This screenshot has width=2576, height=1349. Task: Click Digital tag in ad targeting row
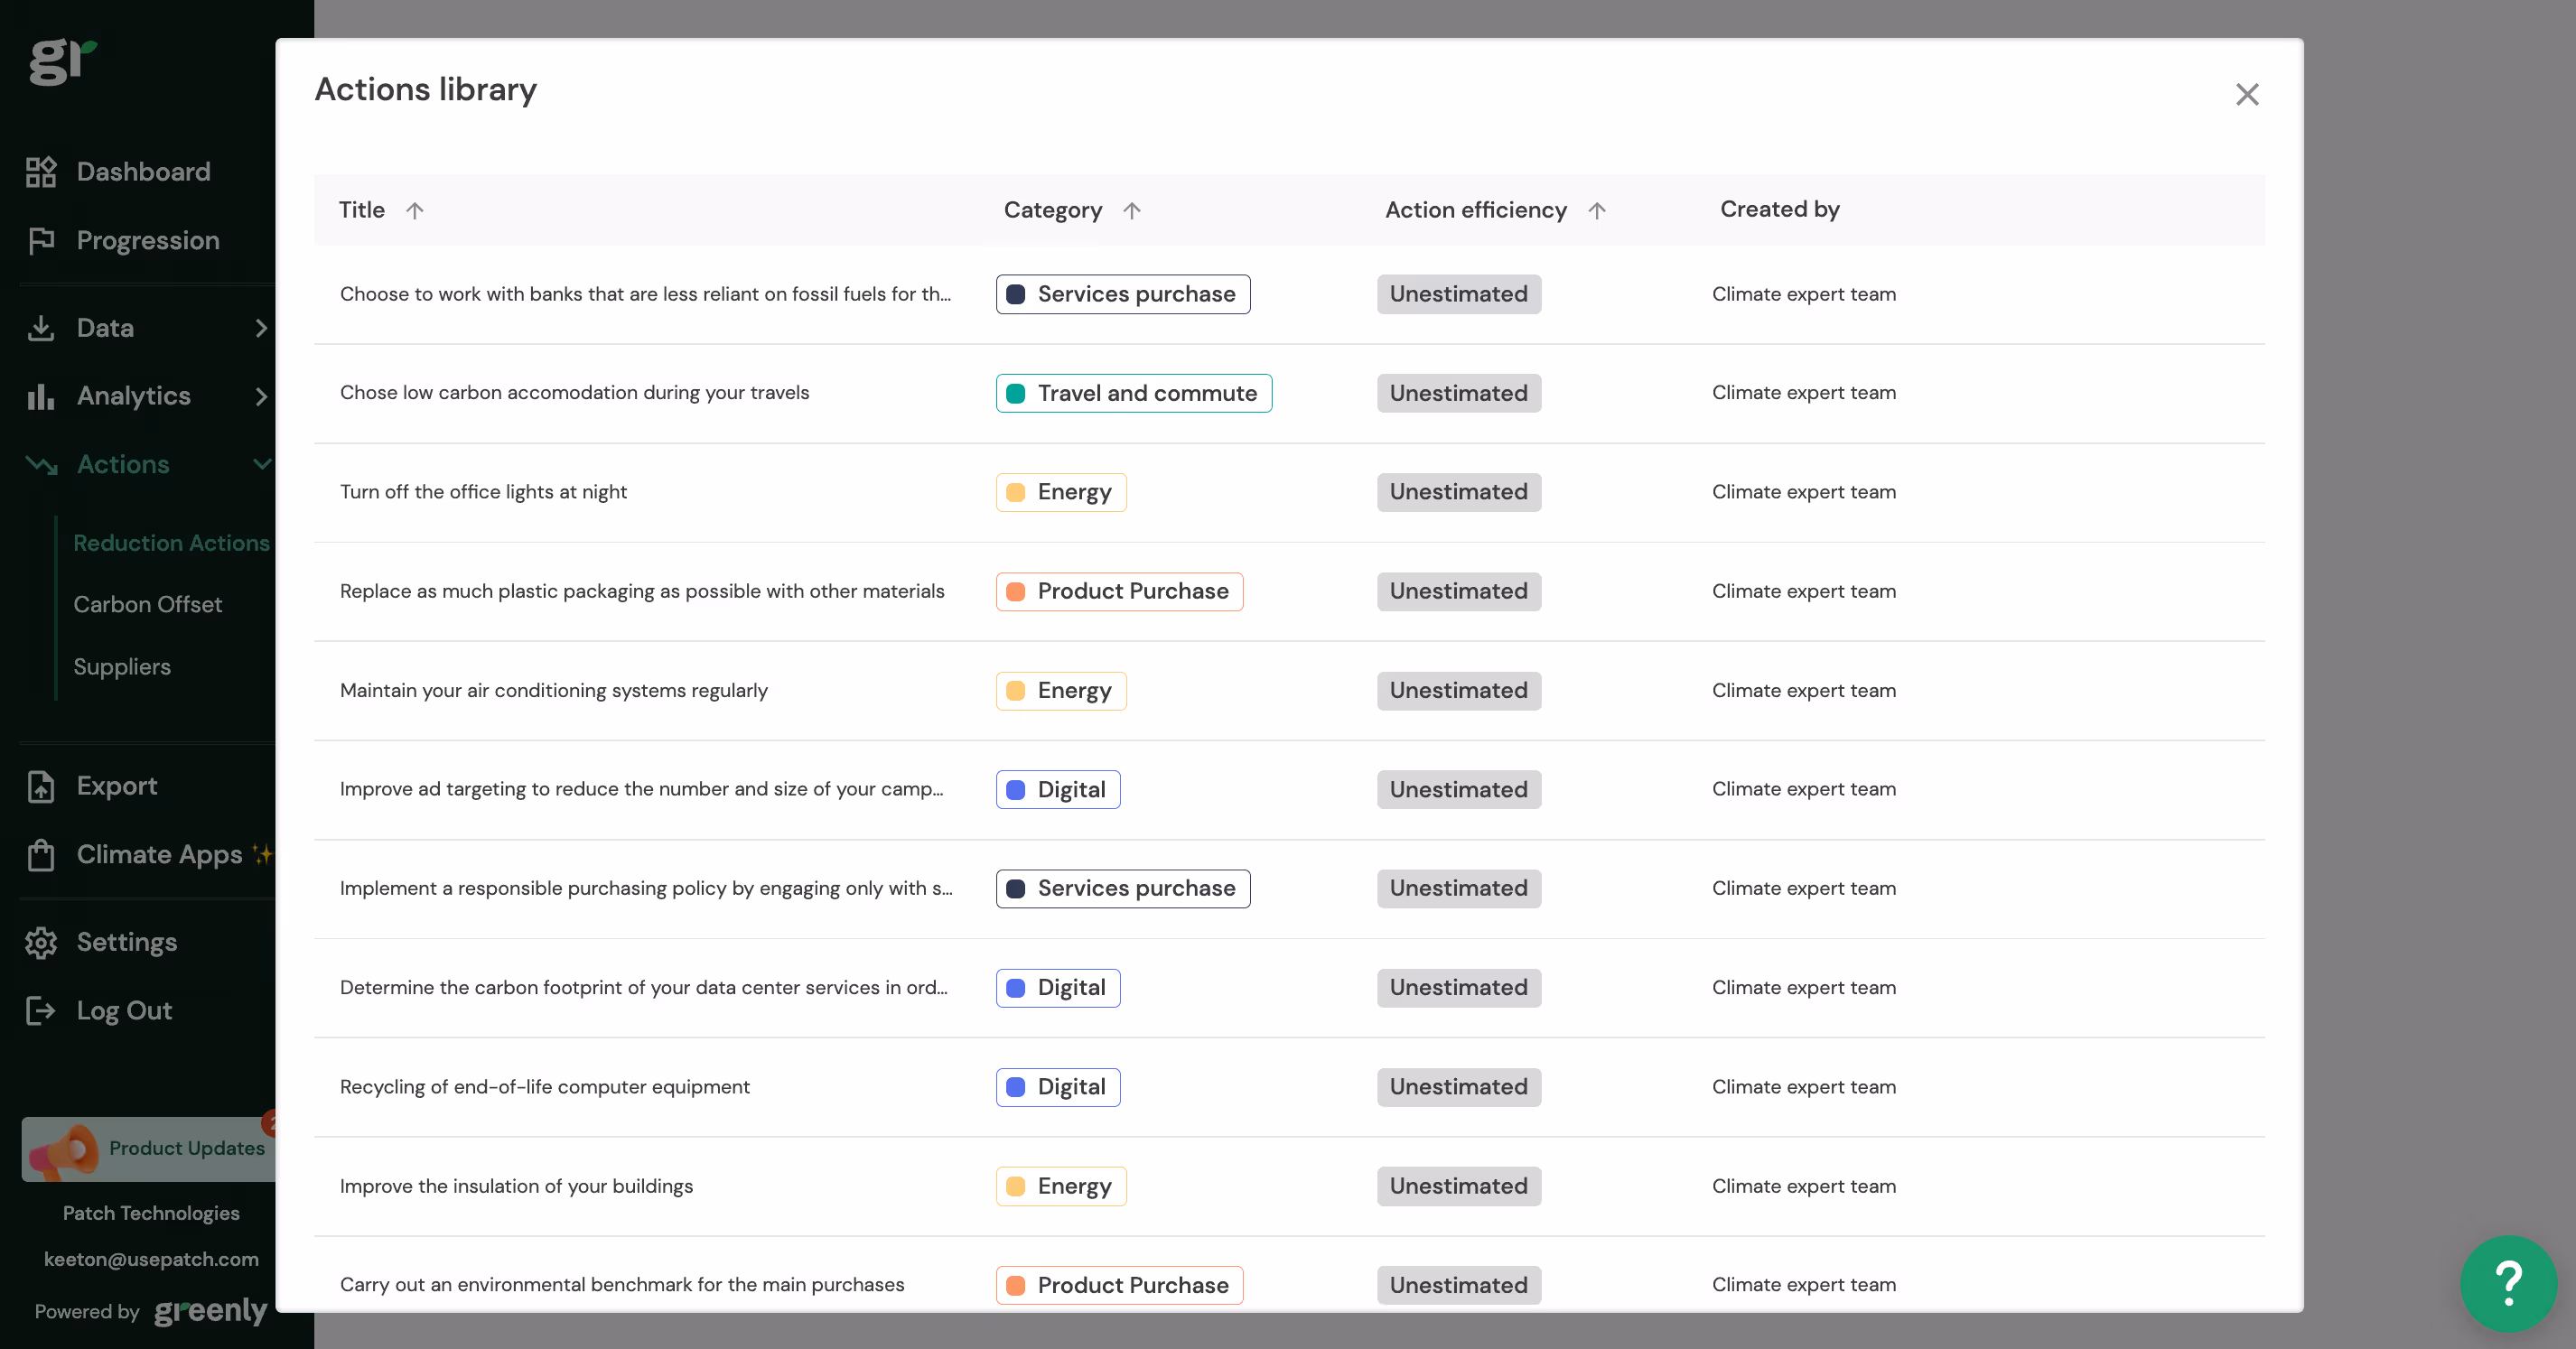point(1057,789)
